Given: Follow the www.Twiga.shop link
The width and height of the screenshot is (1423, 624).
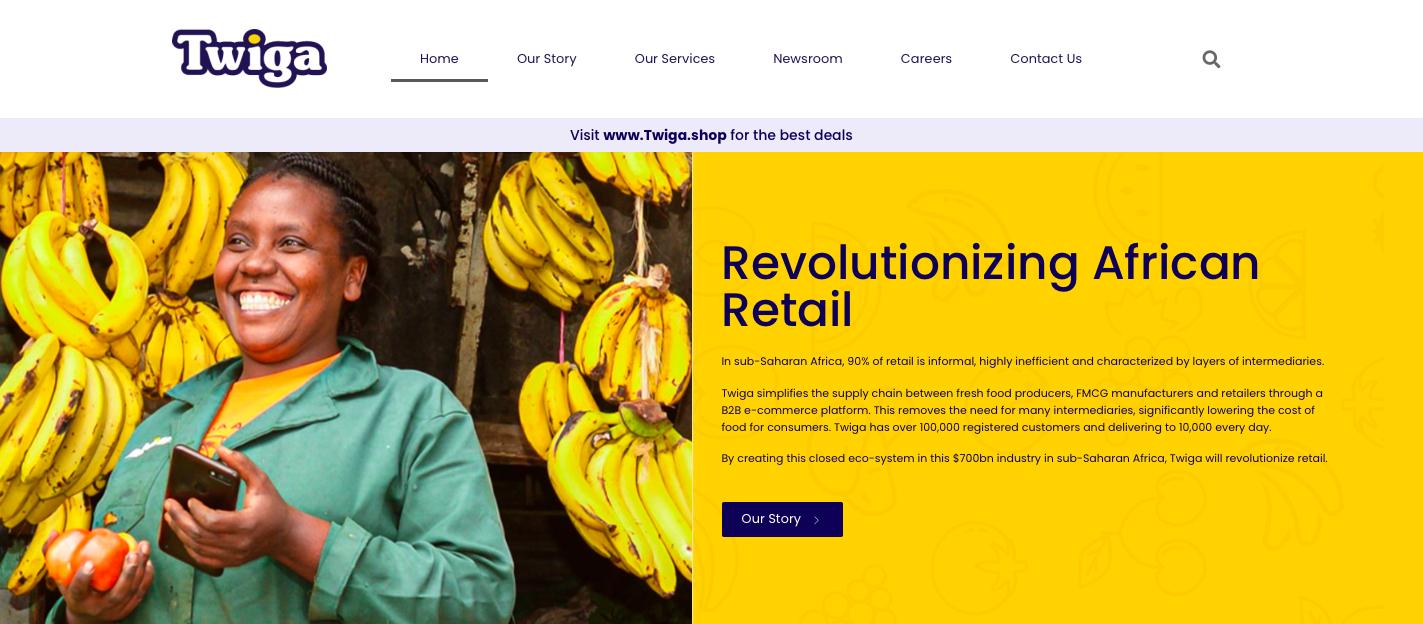Looking at the screenshot, I should pos(664,135).
